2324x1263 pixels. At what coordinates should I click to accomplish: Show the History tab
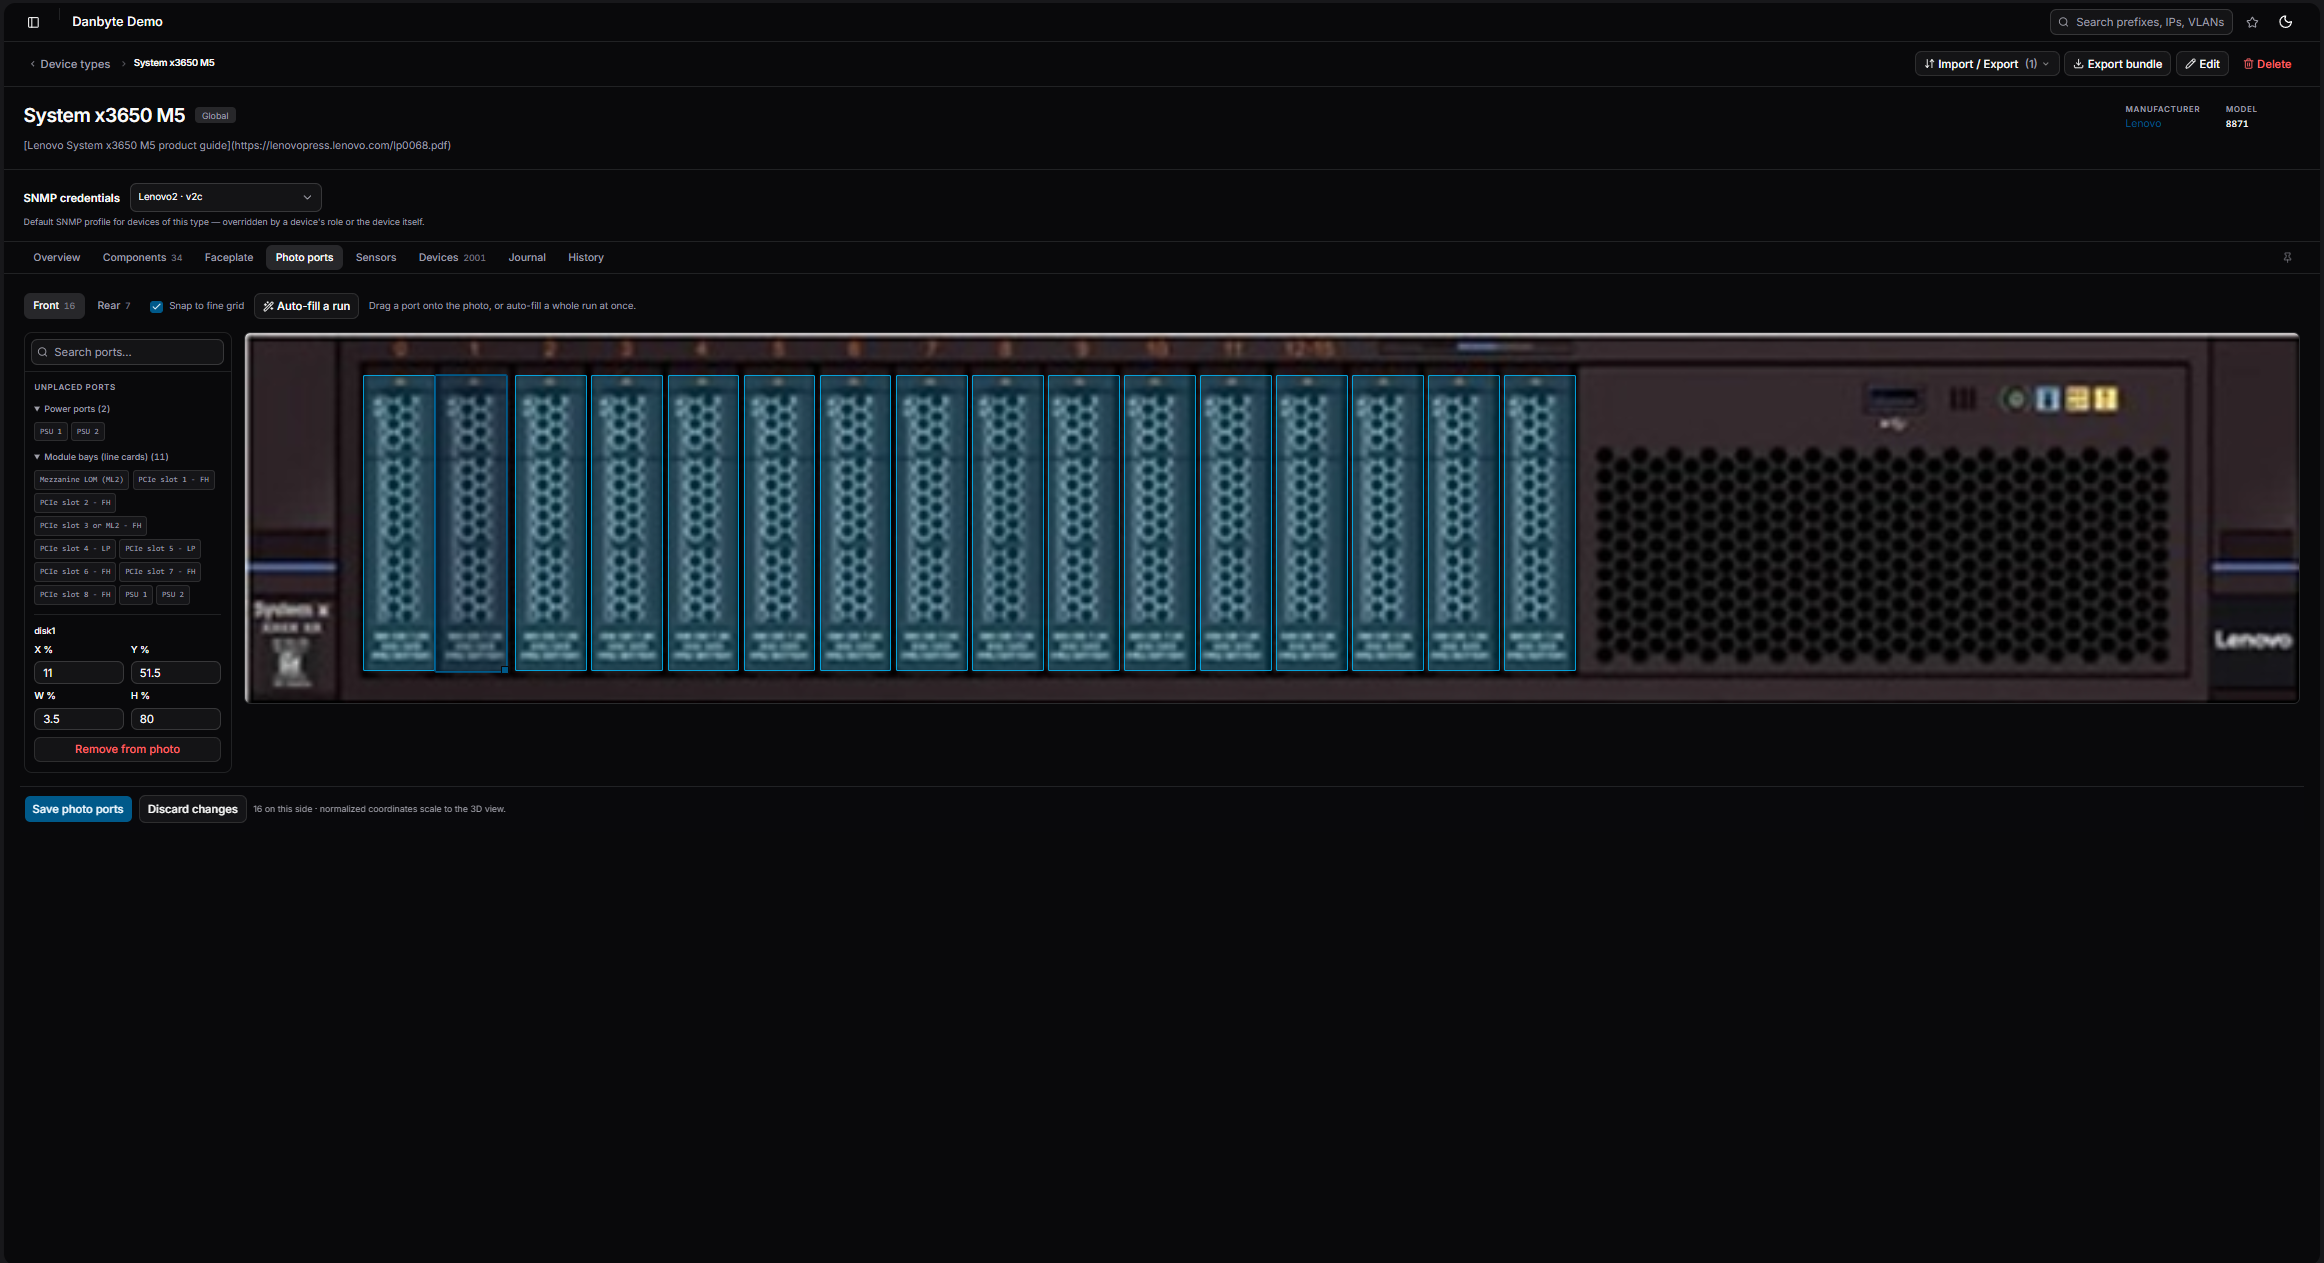pos(586,258)
